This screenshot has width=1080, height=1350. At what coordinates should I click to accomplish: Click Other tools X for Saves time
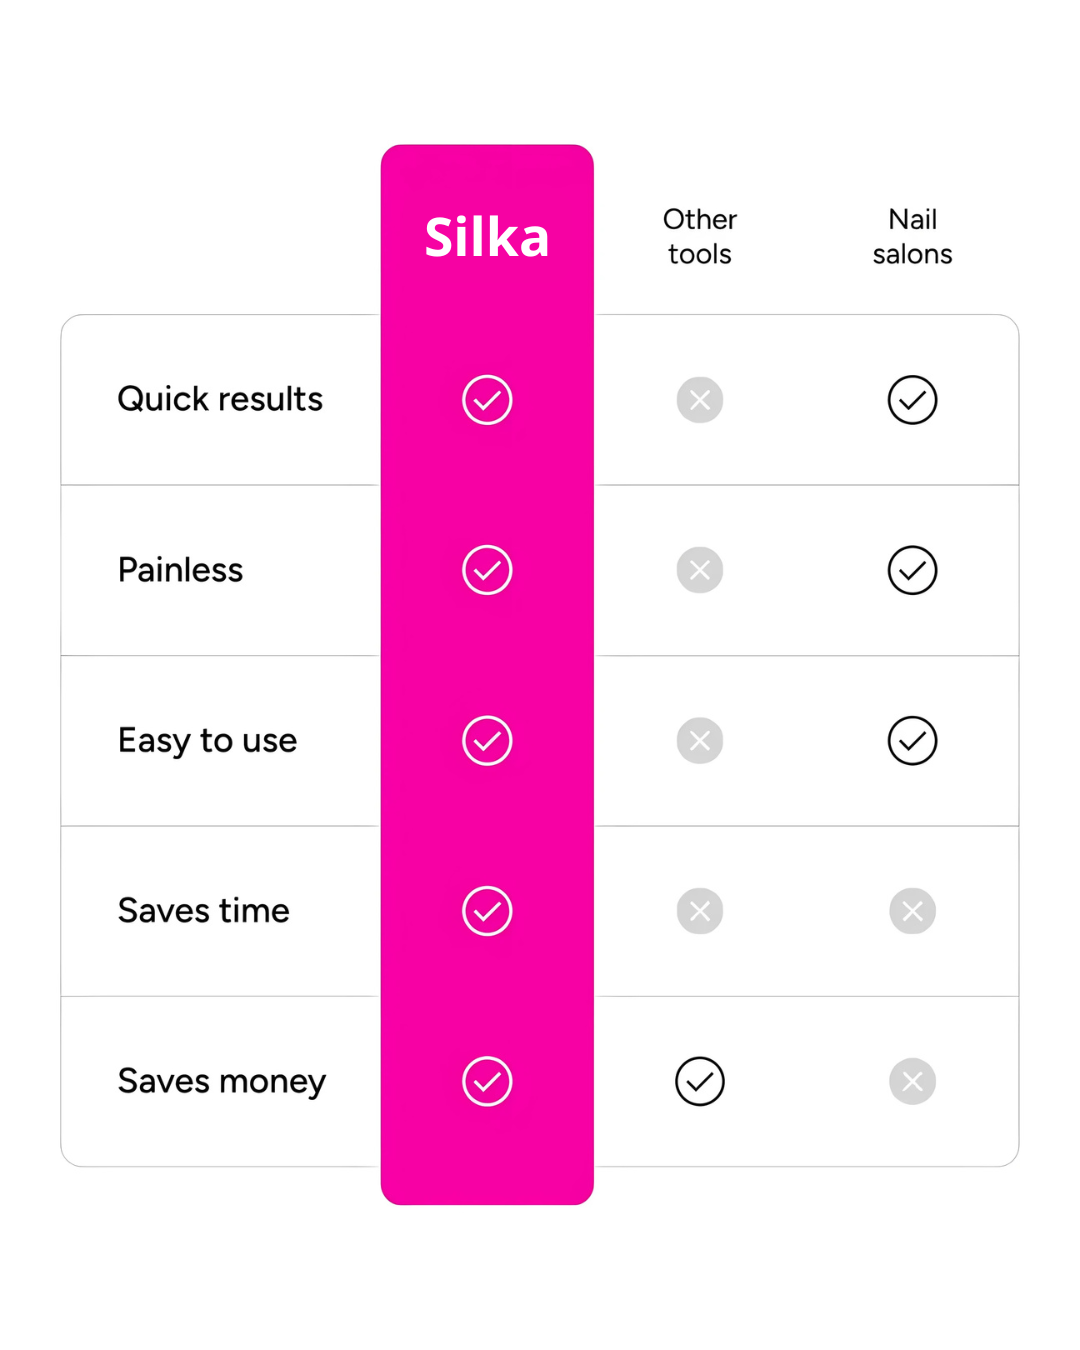point(700,911)
